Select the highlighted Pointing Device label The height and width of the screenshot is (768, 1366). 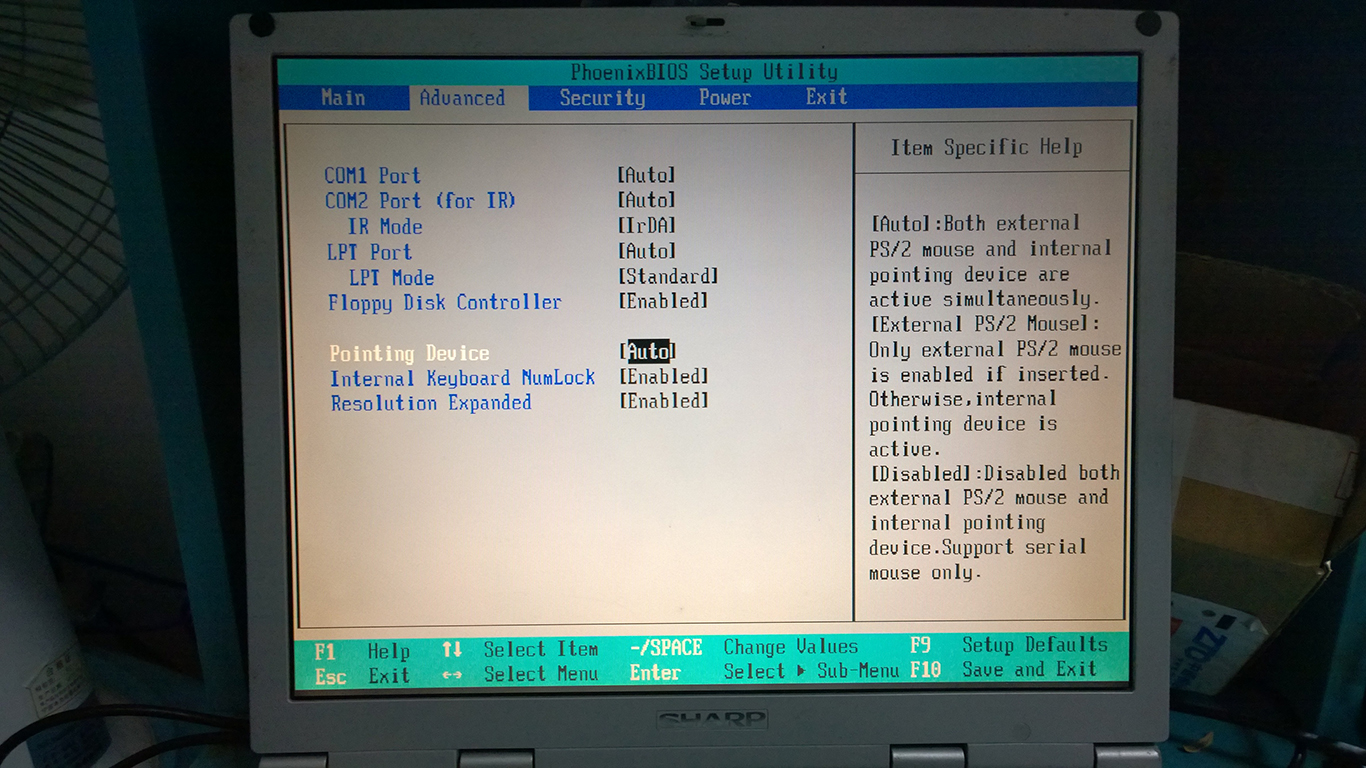coord(410,354)
